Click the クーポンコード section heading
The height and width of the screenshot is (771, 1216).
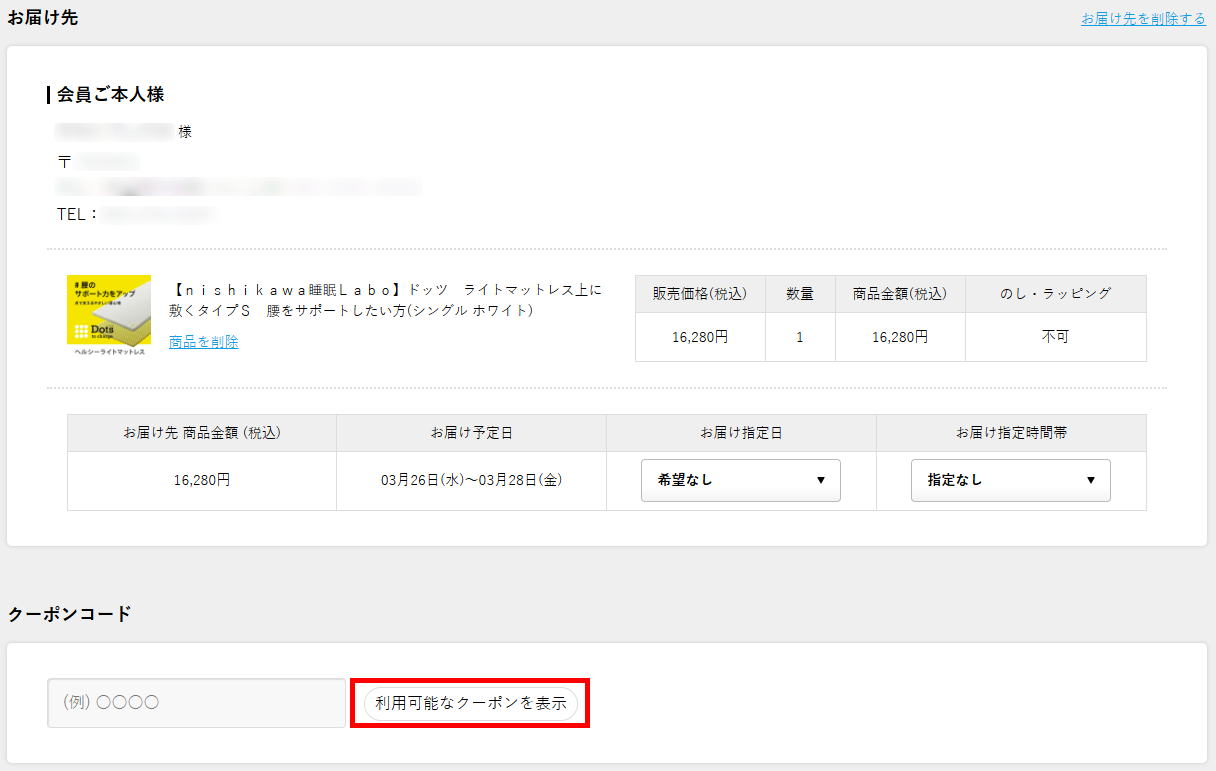pos(70,614)
